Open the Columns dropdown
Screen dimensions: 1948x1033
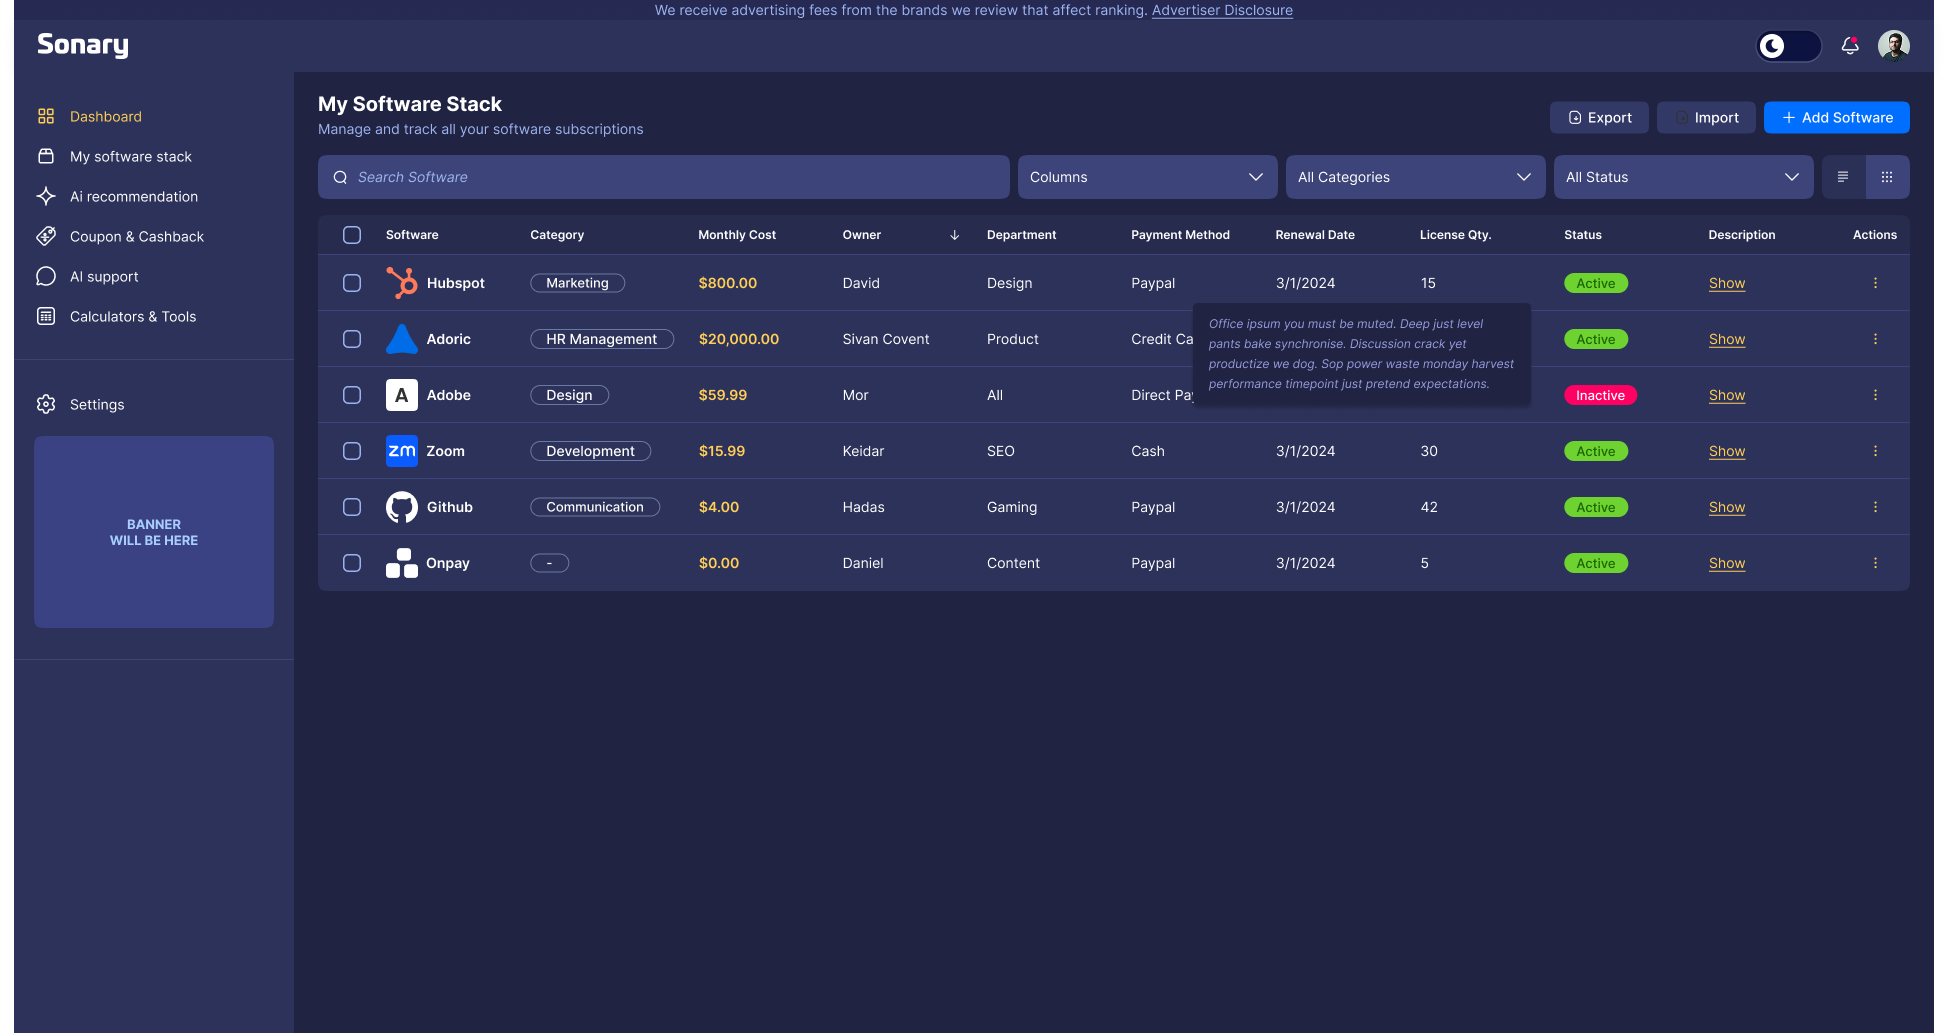(1147, 177)
